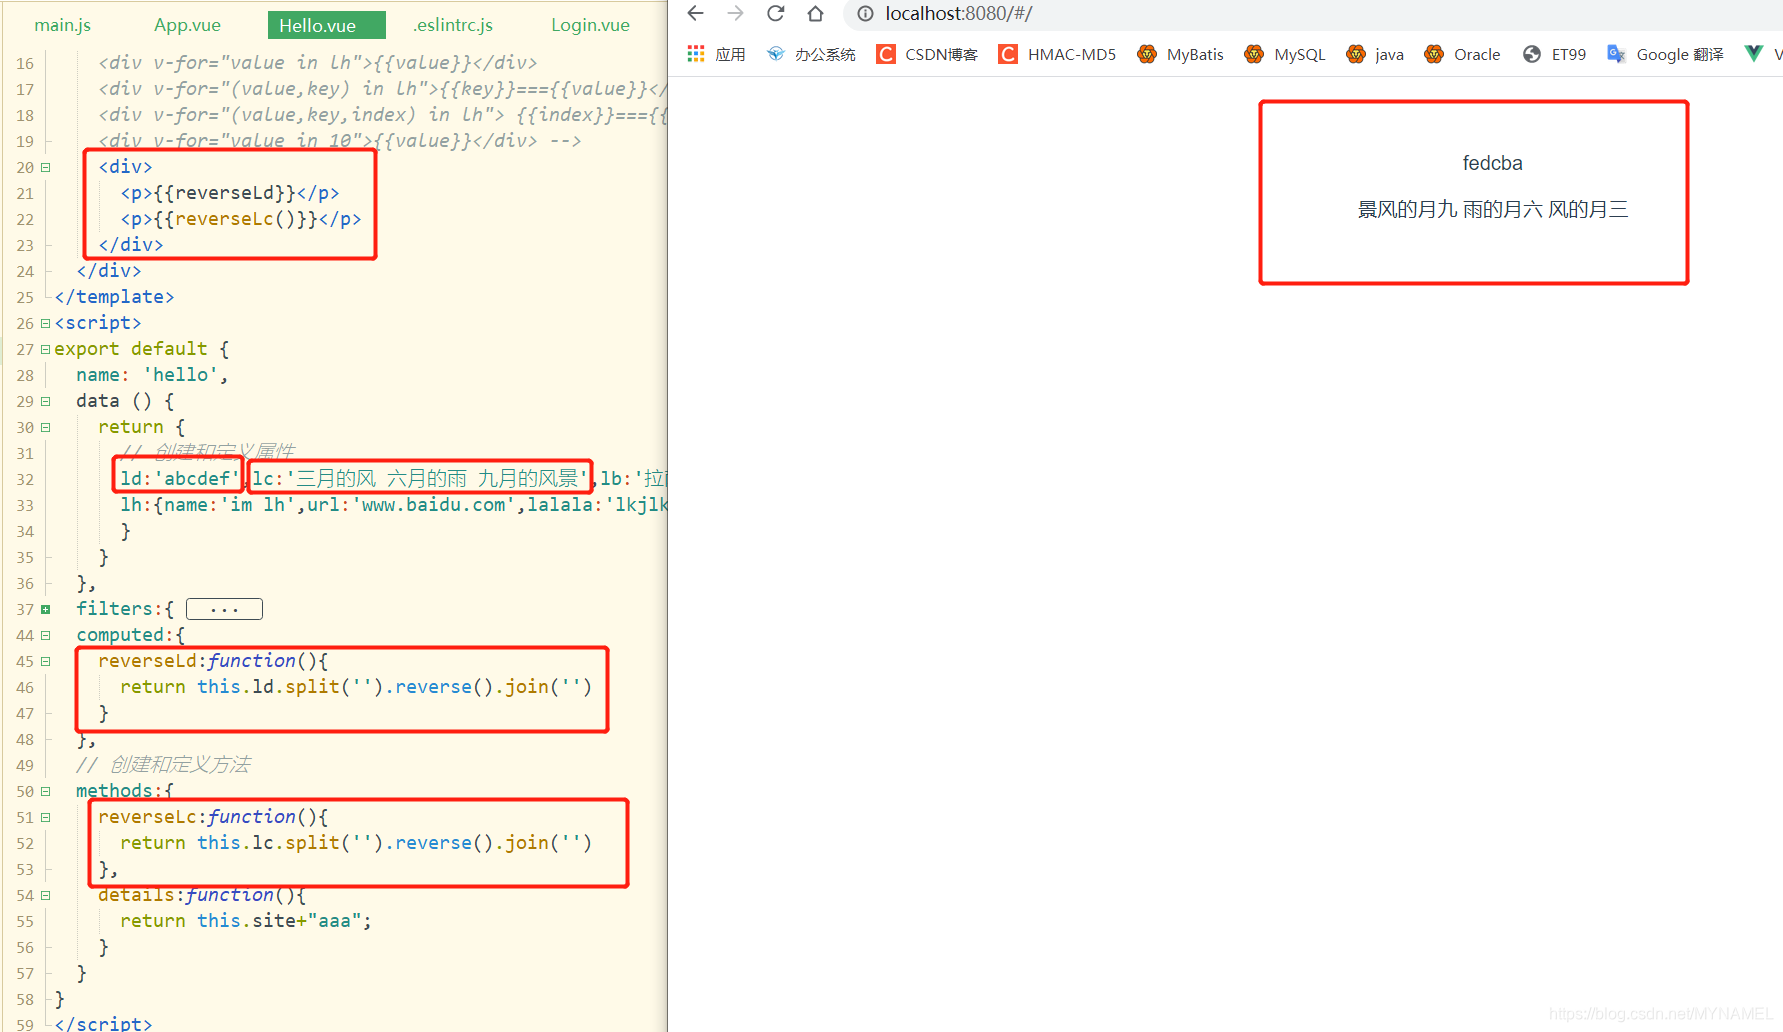Fold the return block on line 30

pos(45,427)
